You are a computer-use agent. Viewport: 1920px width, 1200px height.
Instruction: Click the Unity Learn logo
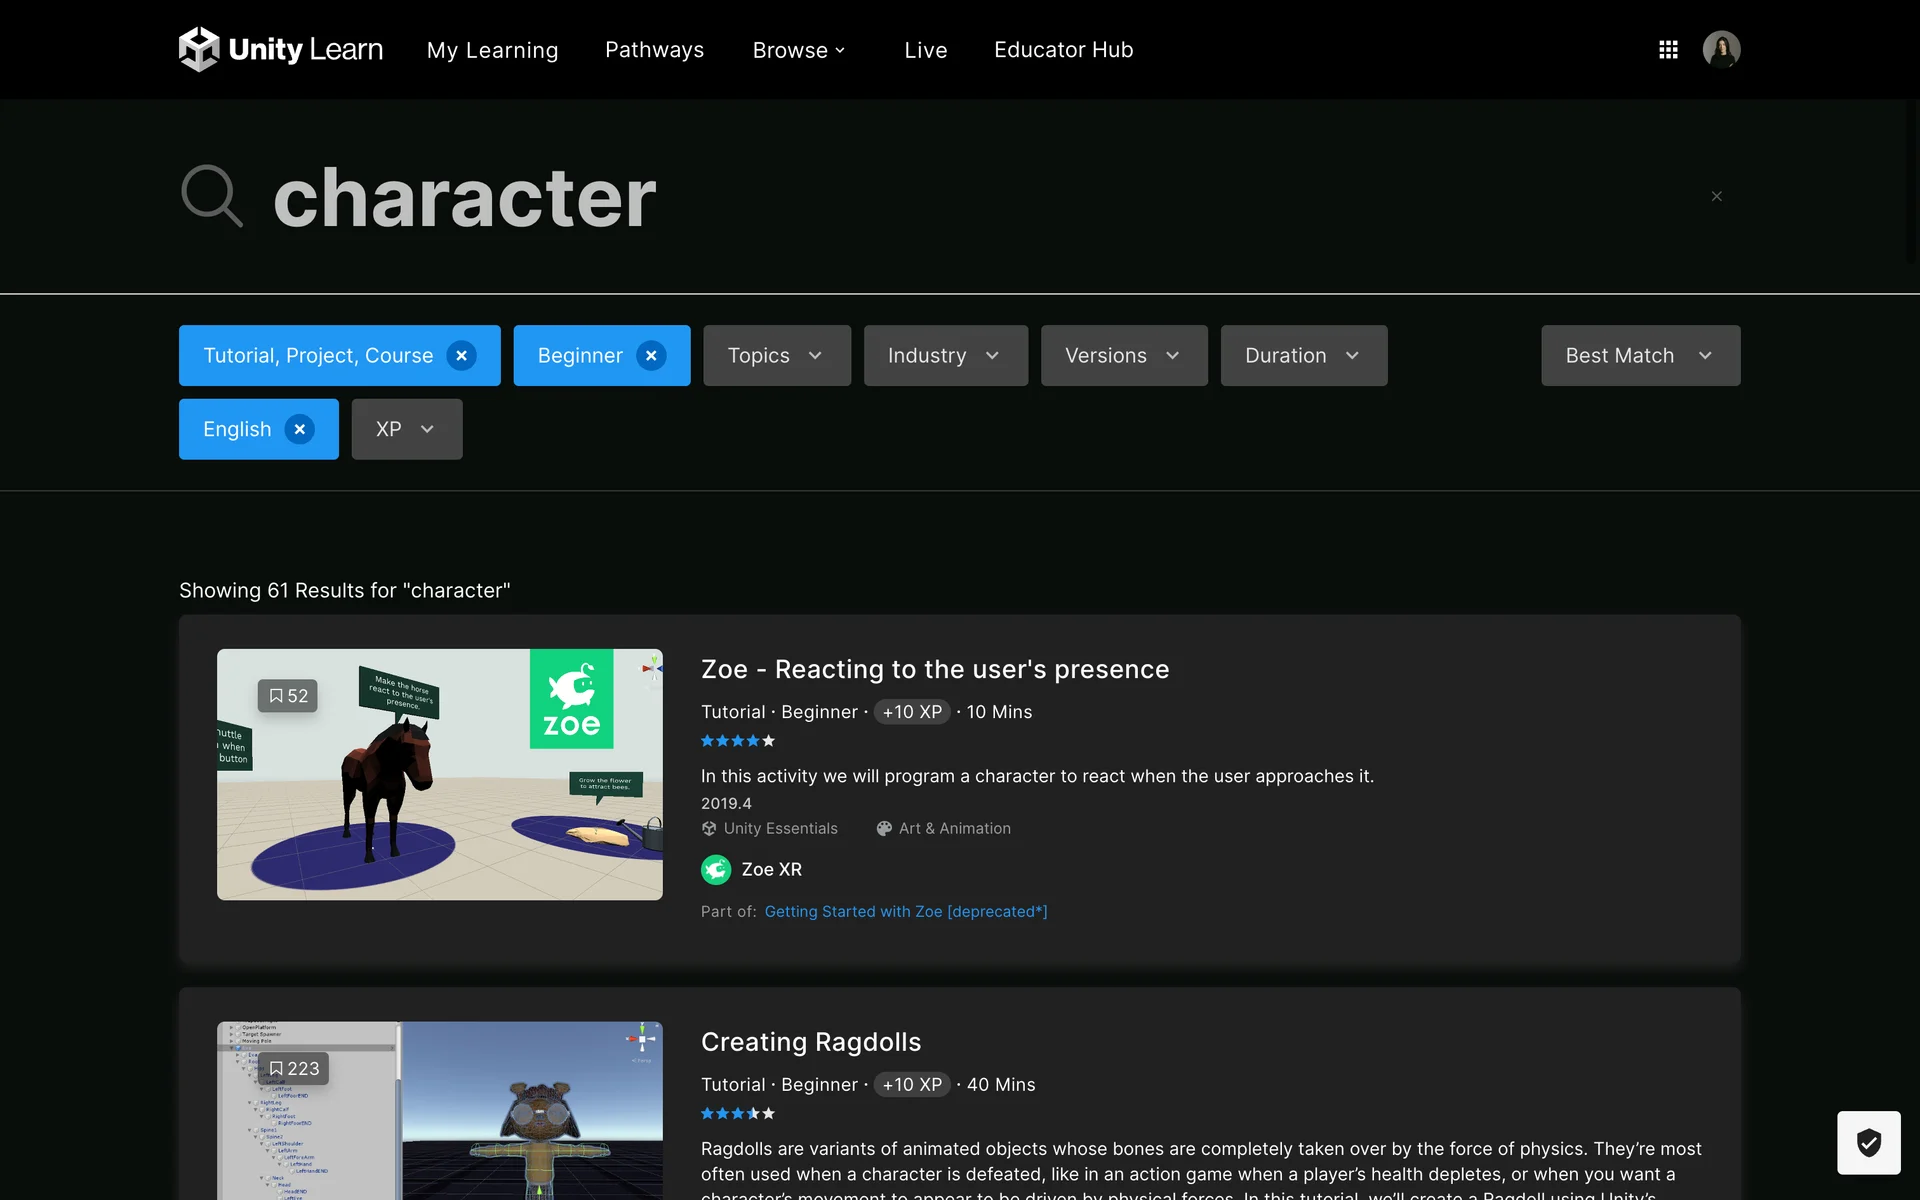point(281,49)
